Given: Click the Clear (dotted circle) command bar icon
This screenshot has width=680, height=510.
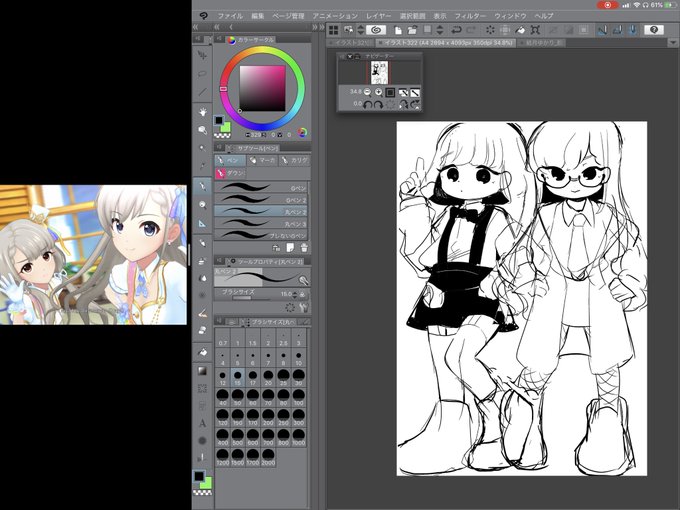Looking at the screenshot, I should coord(490,30).
